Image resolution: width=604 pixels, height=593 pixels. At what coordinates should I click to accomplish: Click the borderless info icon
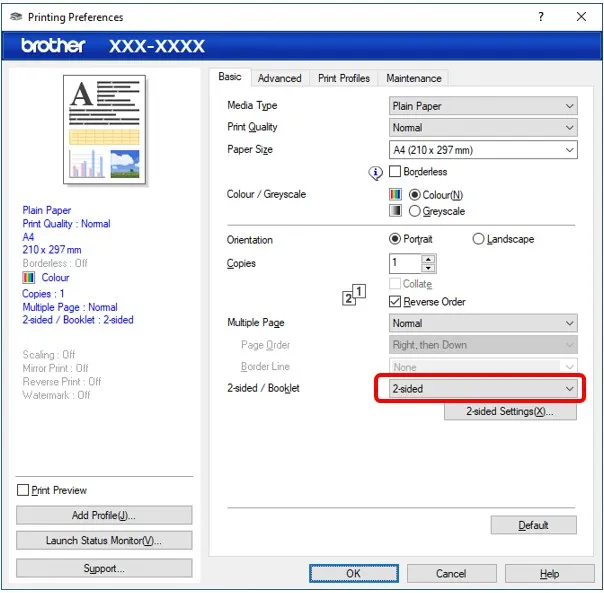click(x=376, y=172)
